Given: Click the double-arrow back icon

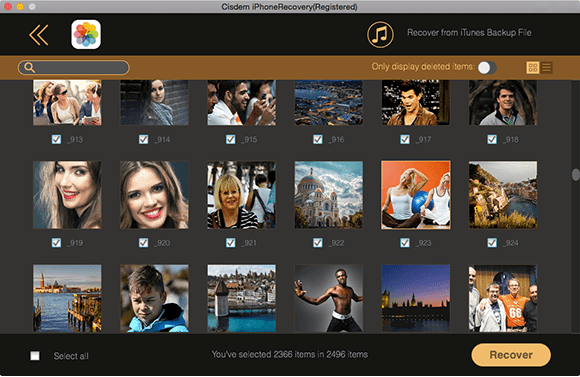Looking at the screenshot, I should coord(39,35).
